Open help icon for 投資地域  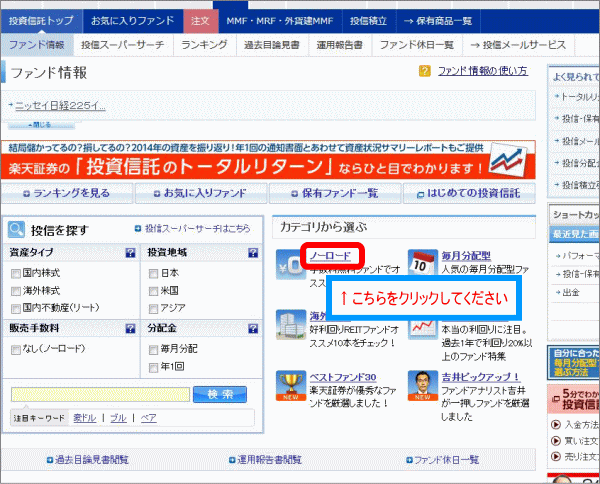(253, 253)
